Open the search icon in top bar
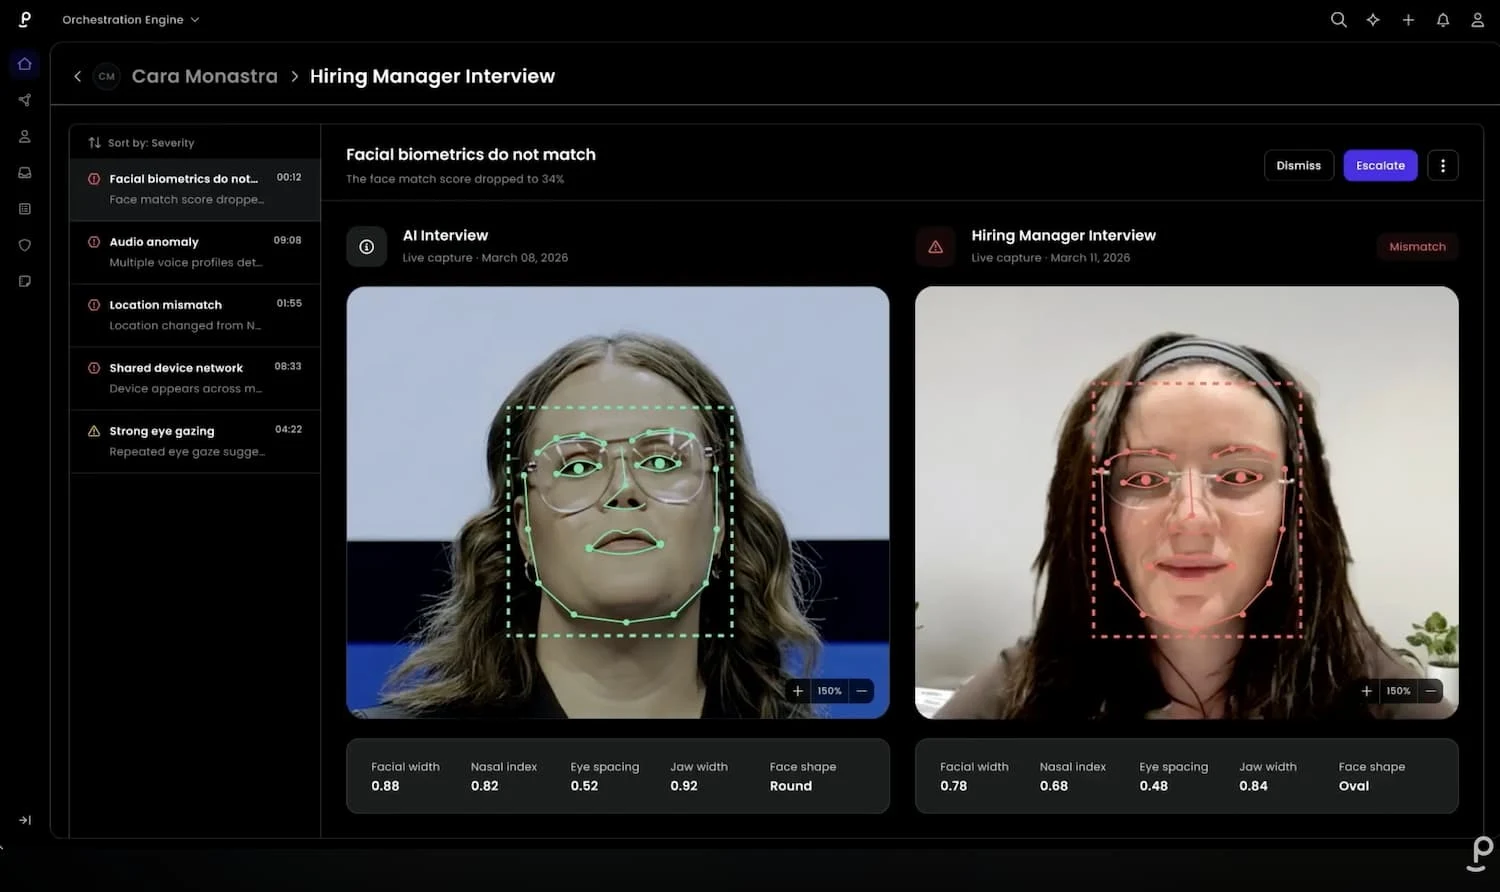 tap(1338, 20)
